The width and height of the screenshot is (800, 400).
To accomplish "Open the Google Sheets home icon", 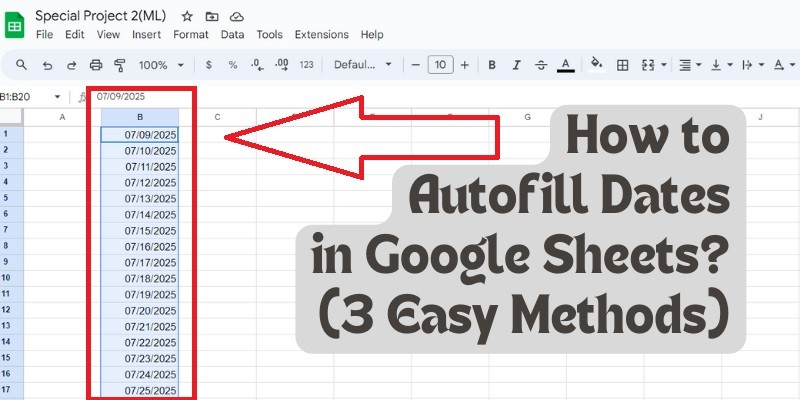I will tap(14, 25).
